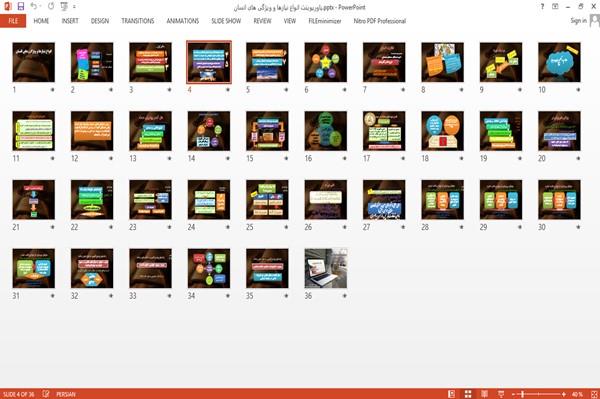Start Slide Show from status bar
This screenshot has height=399, width=600.
coord(501,394)
